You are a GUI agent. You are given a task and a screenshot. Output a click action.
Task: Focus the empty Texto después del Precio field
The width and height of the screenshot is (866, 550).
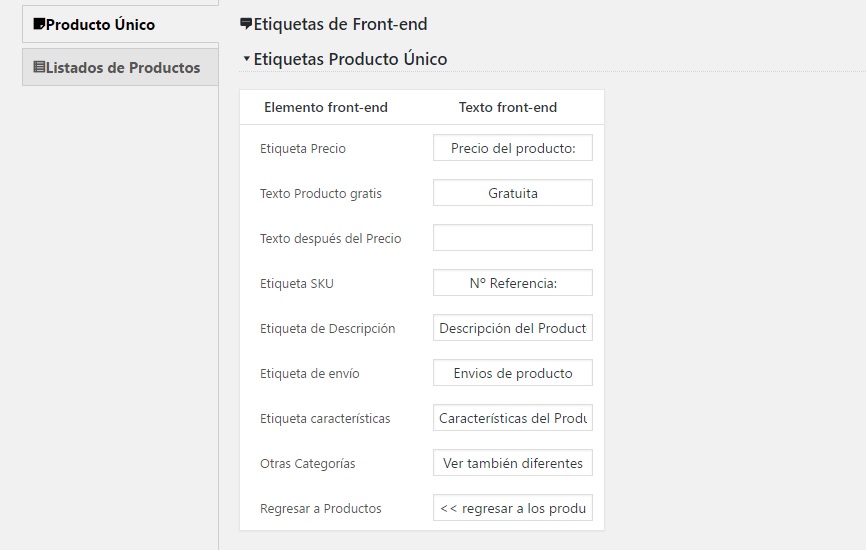click(513, 238)
